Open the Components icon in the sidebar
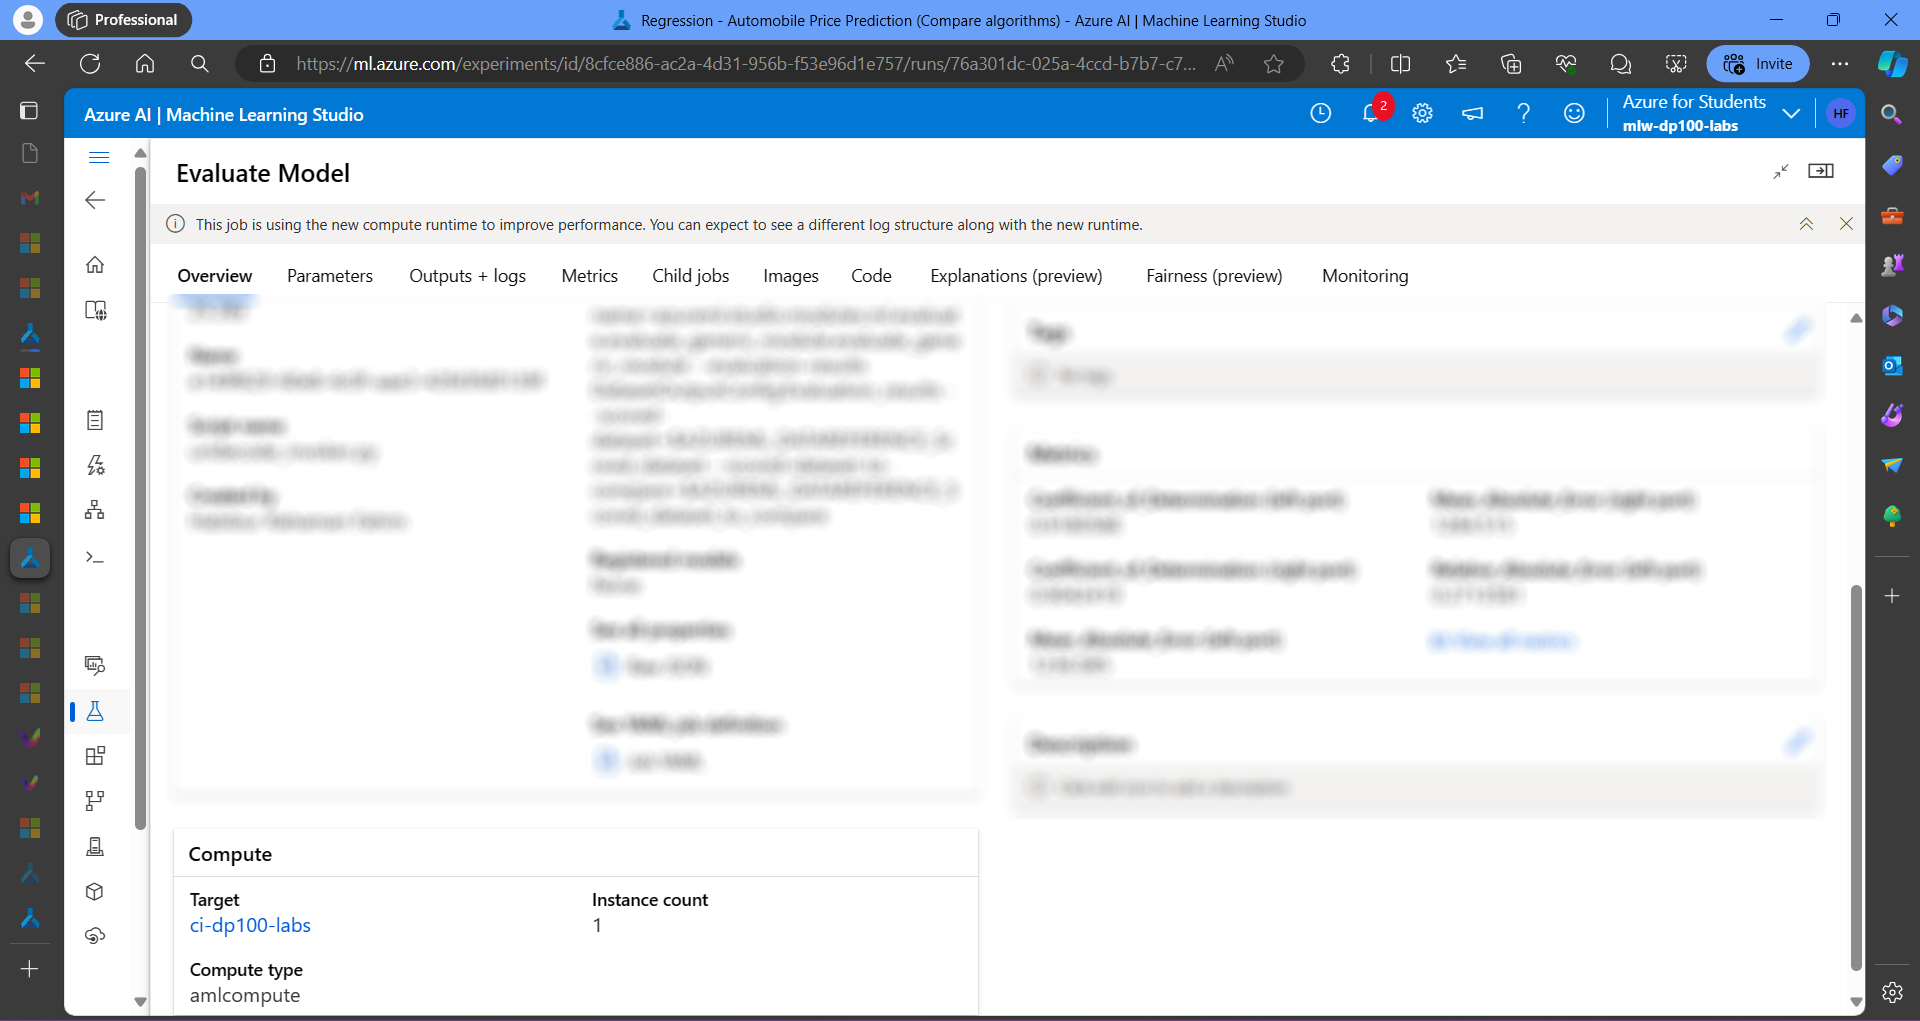Image resolution: width=1920 pixels, height=1021 pixels. click(x=95, y=756)
